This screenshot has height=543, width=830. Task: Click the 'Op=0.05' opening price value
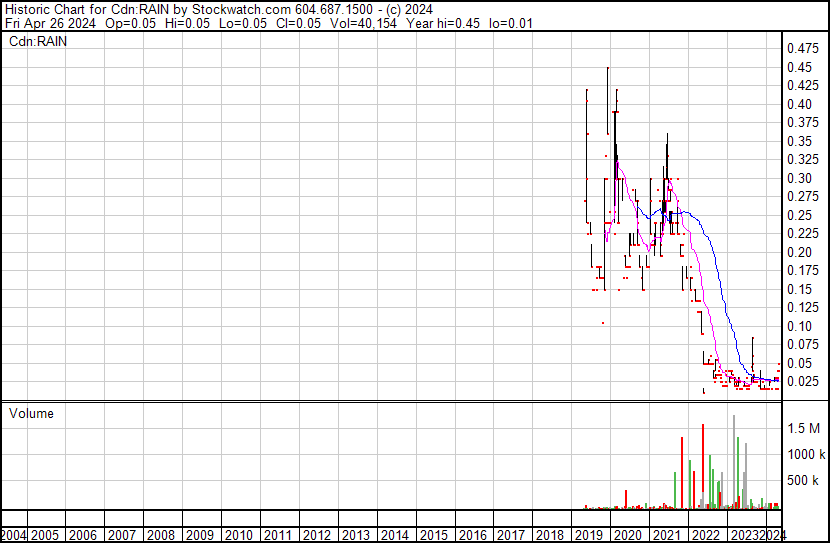point(130,23)
